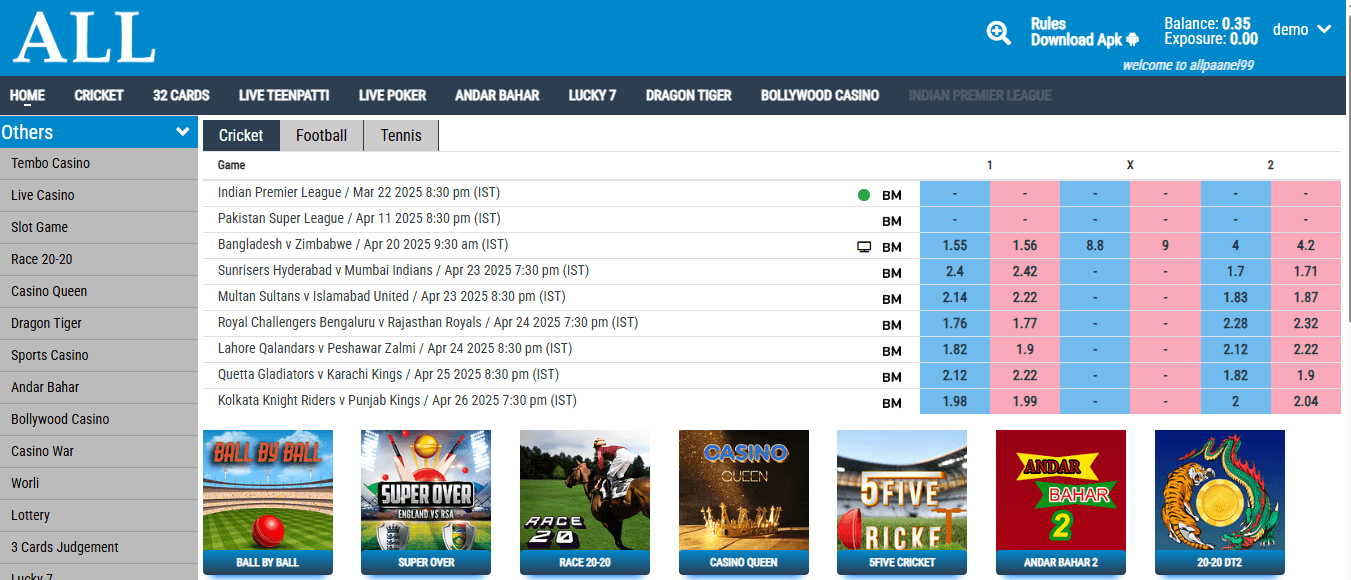The image size is (1351, 580).
Task: Collapse the Others sidebar panel
Action: pos(182,131)
